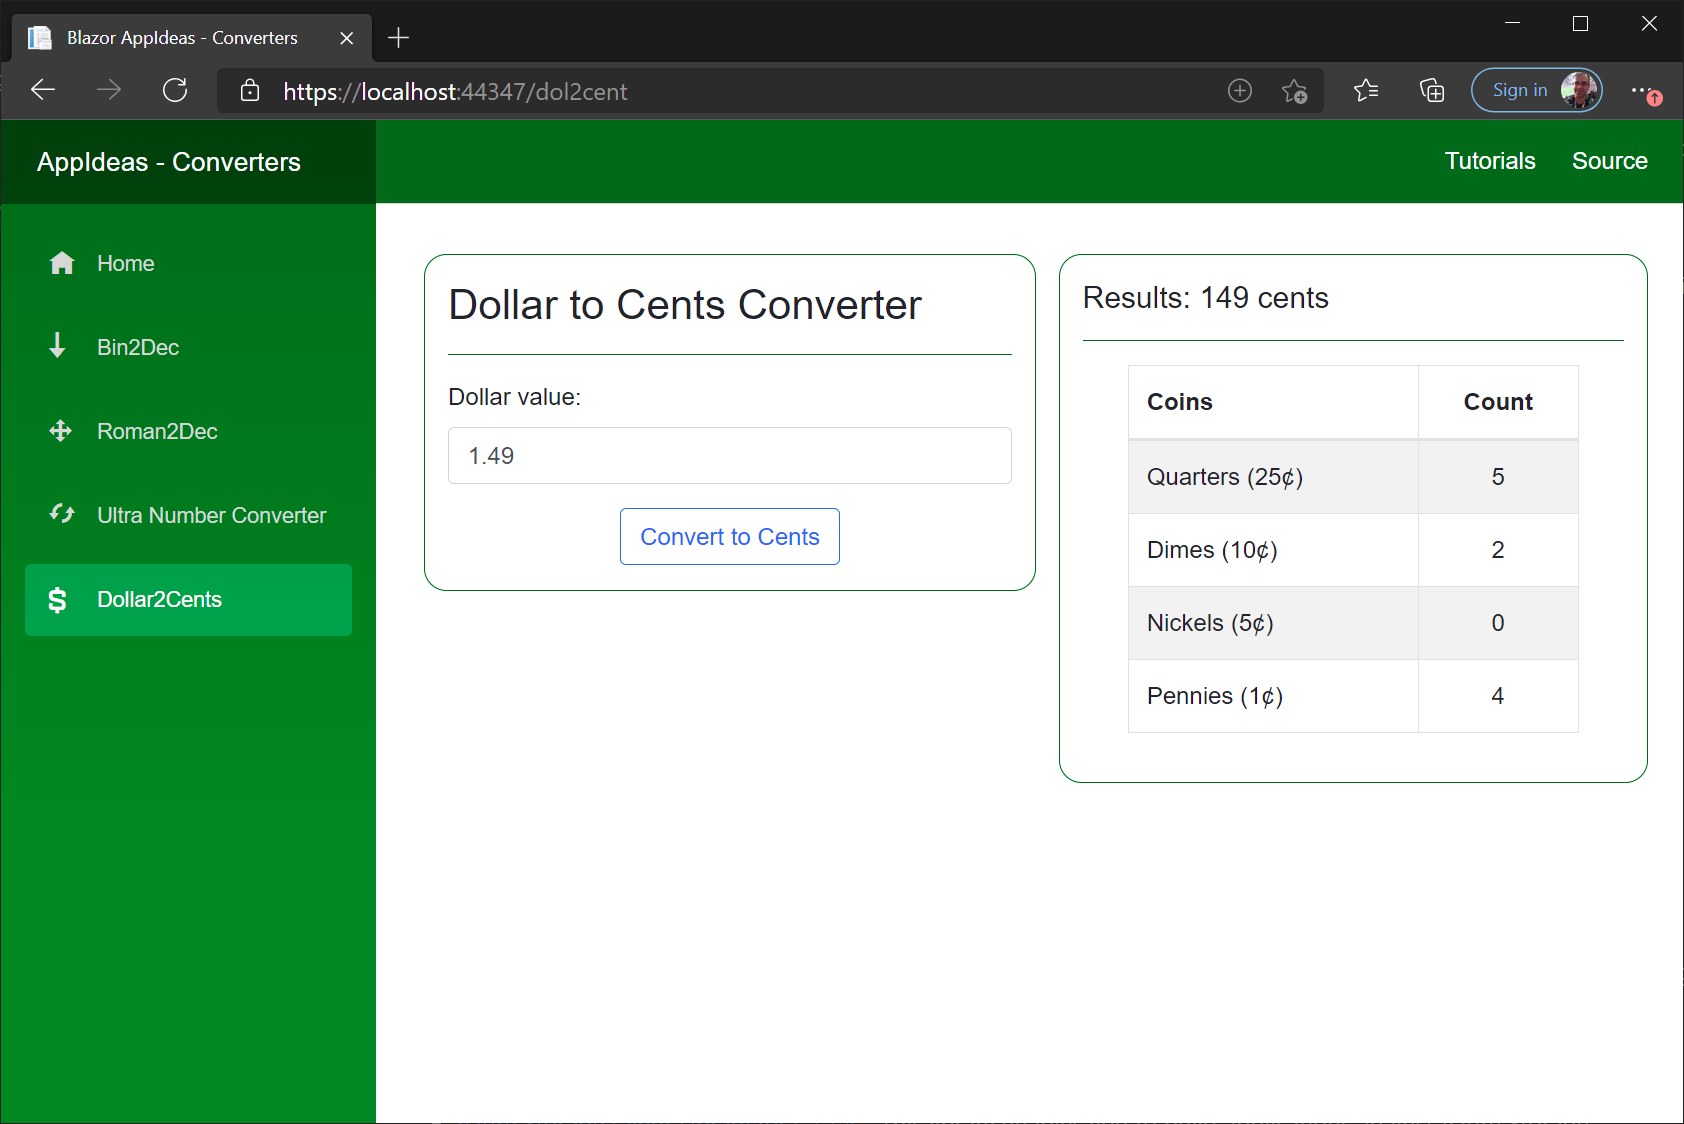This screenshot has height=1124, width=1684.
Task: Click the favorites star icon in the toolbar
Action: click(x=1366, y=90)
